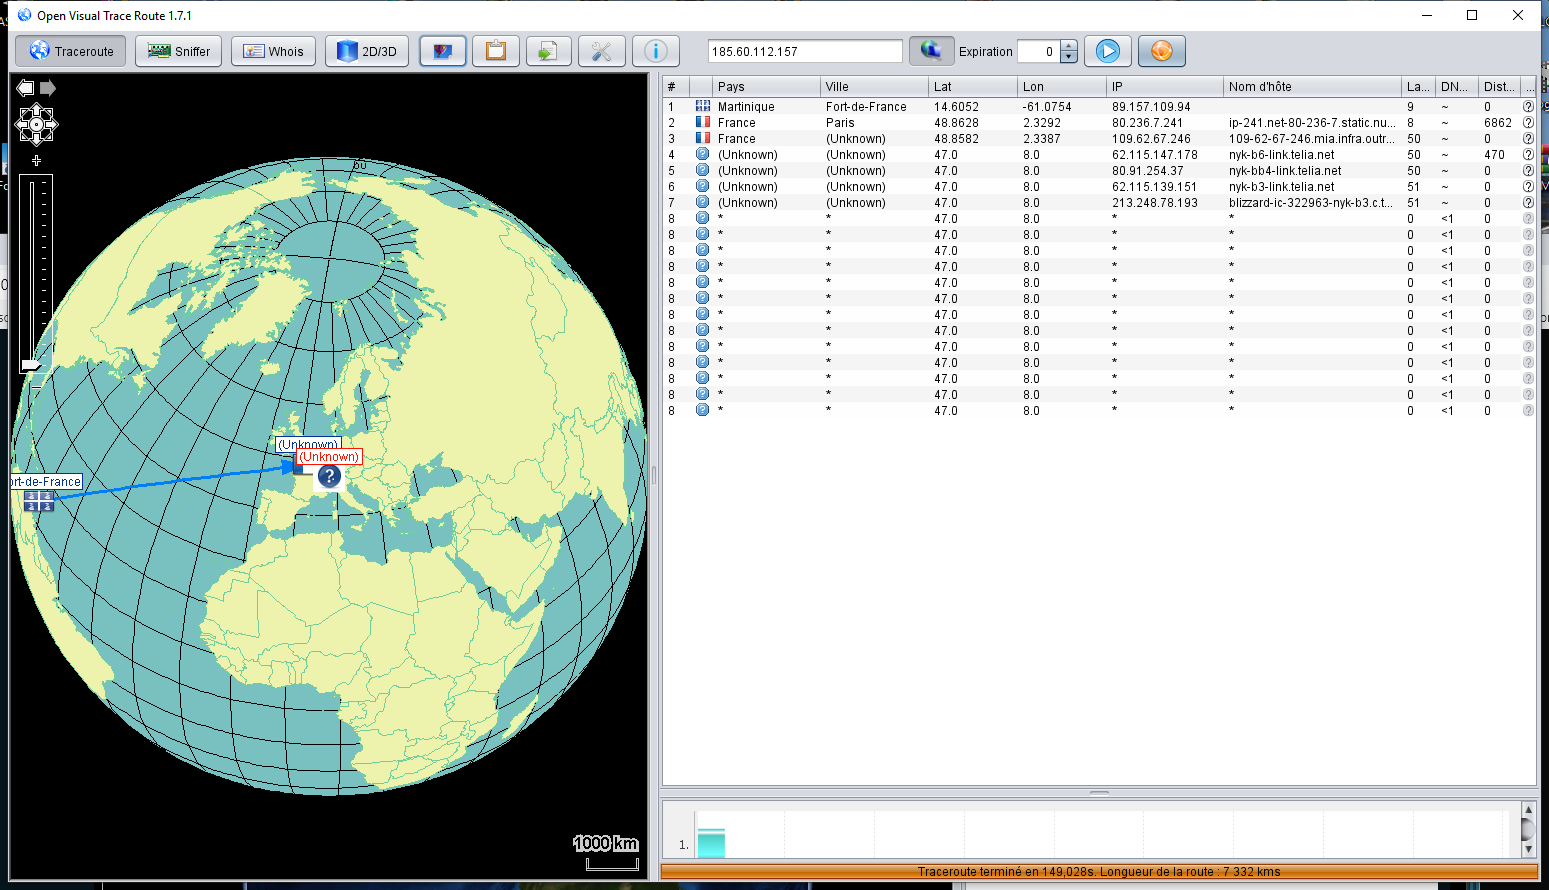Select the France Paris row

(1098, 123)
